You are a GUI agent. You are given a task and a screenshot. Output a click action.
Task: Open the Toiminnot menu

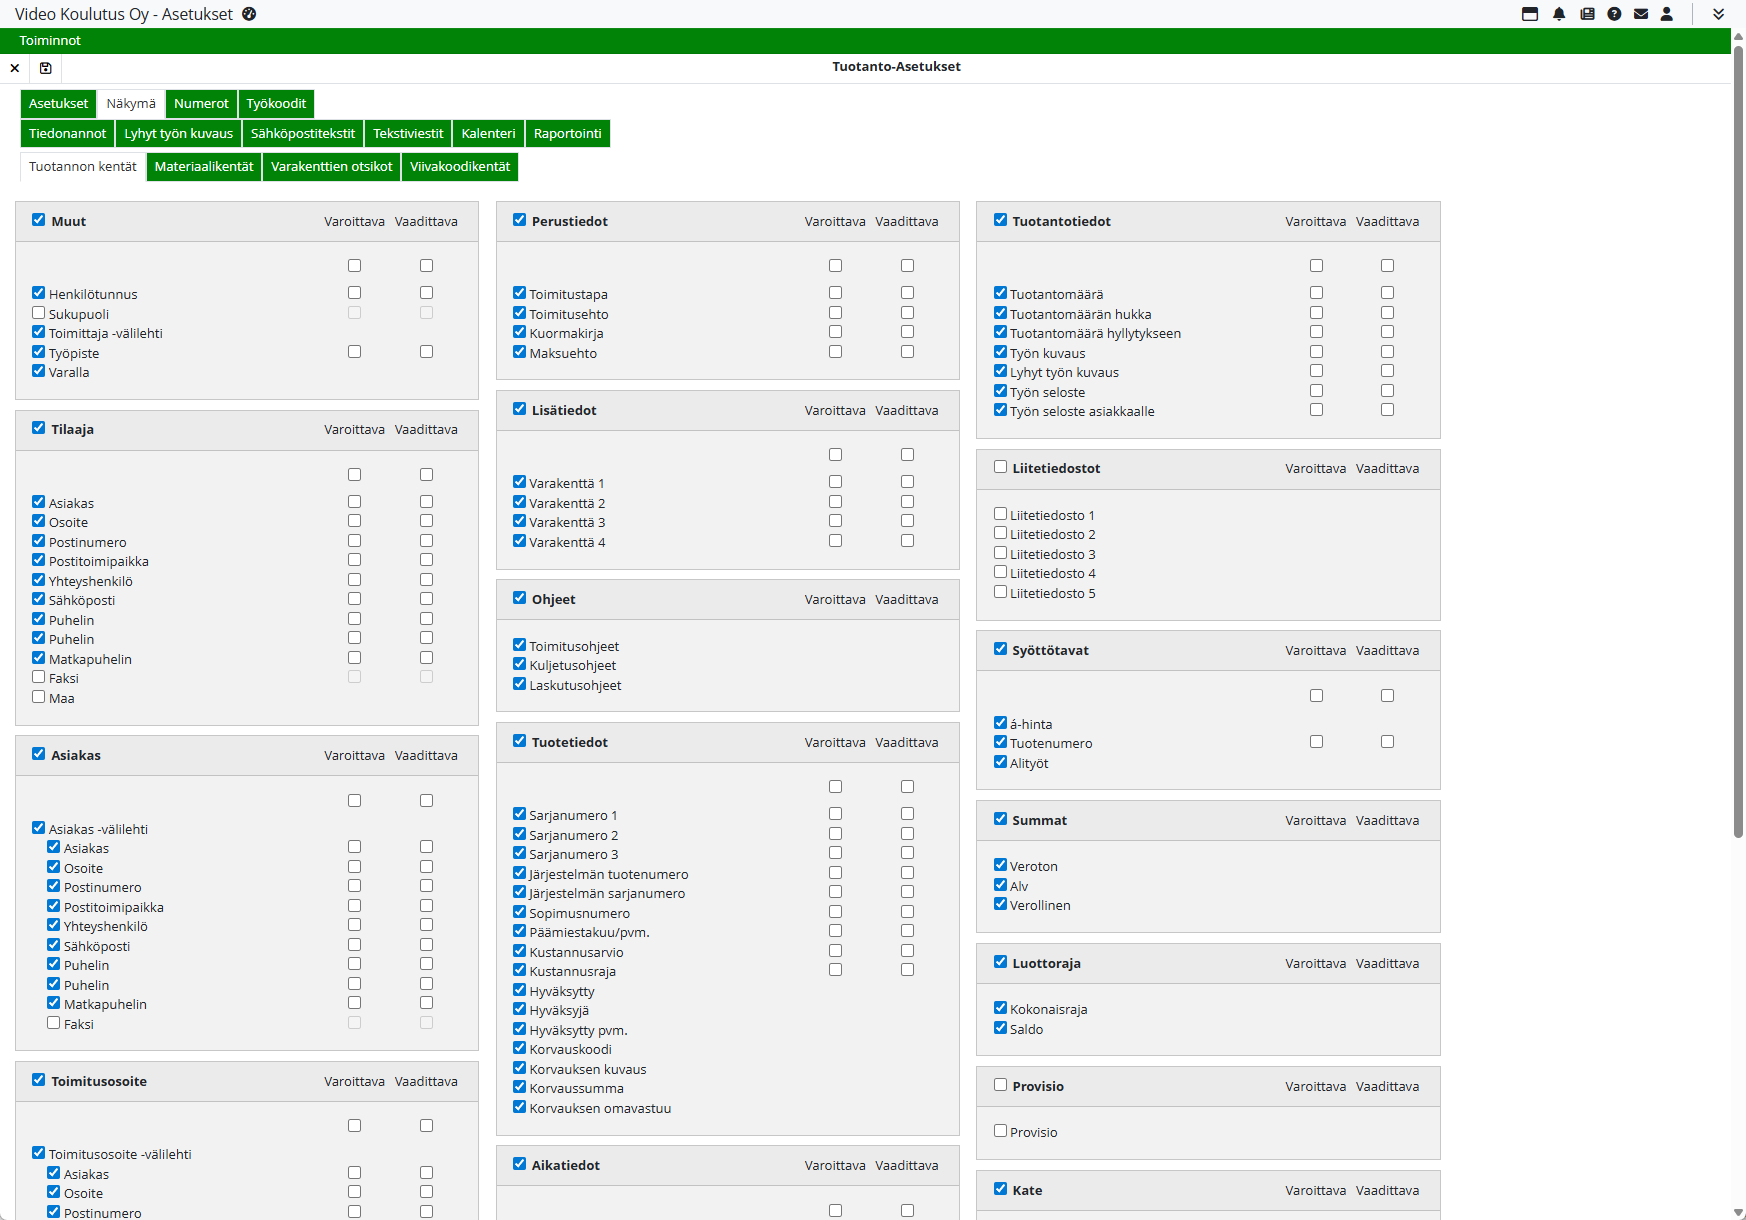click(x=50, y=41)
